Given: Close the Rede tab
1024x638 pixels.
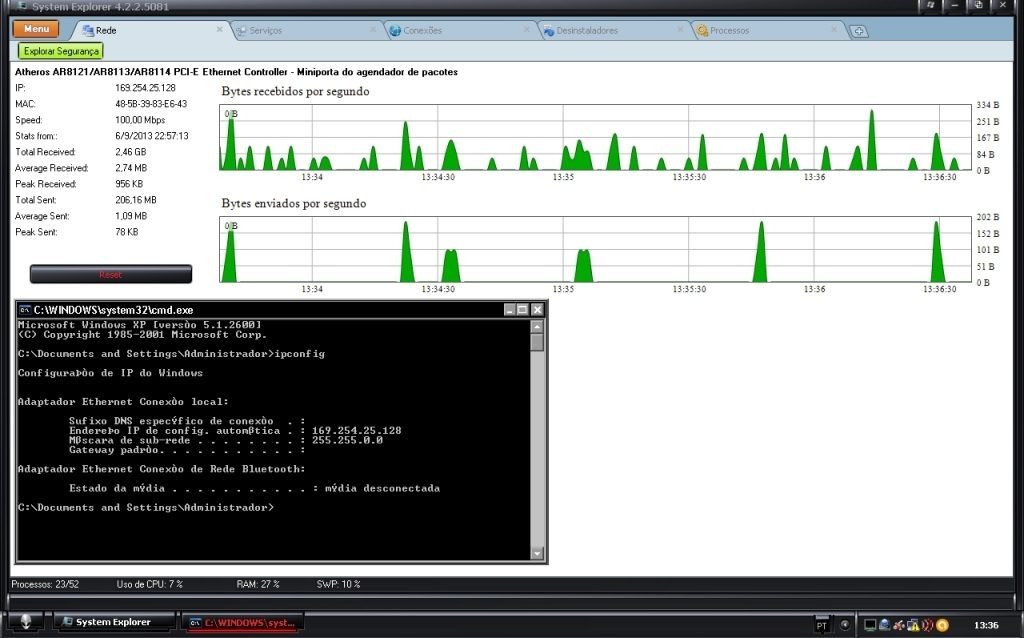Looking at the screenshot, I should (x=219, y=29).
